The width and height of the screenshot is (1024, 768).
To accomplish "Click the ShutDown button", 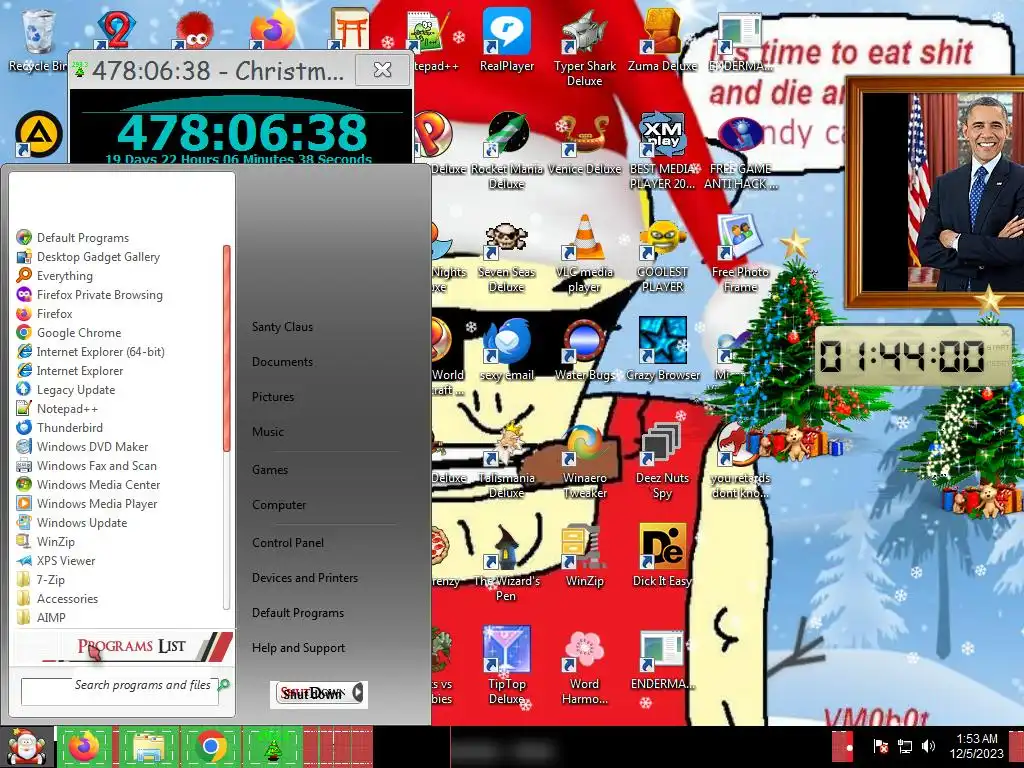I will 312,694.
